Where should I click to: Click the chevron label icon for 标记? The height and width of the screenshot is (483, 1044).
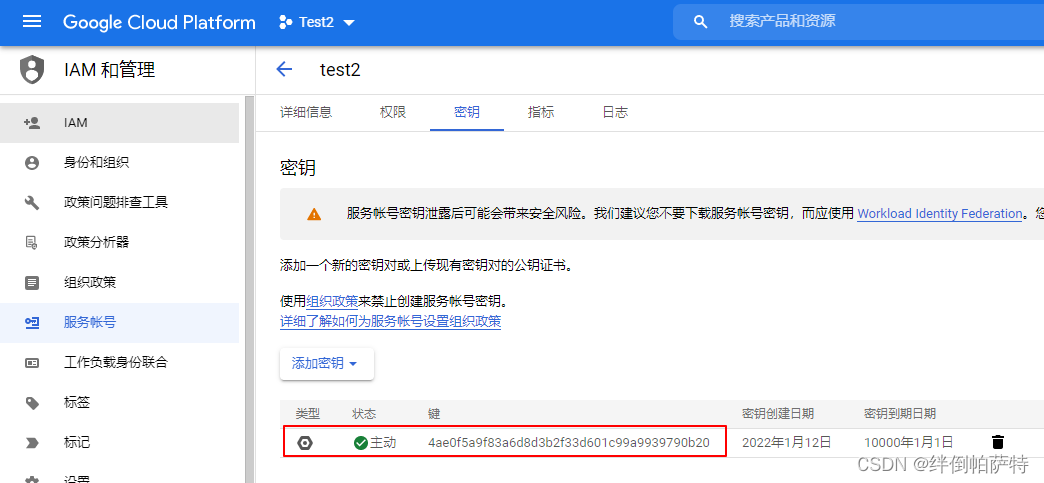click(32, 443)
